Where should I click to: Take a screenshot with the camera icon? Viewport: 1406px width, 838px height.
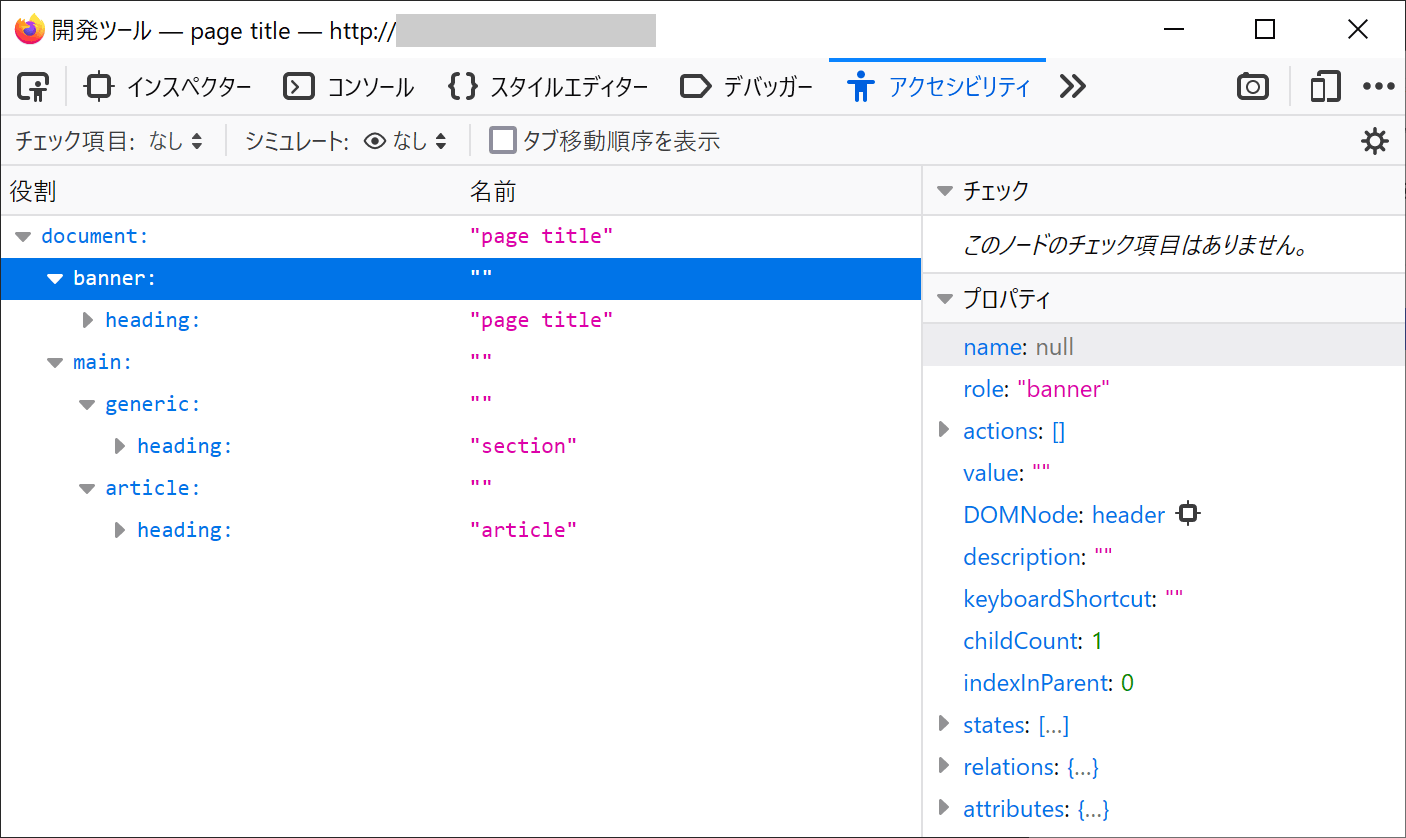(x=1252, y=88)
